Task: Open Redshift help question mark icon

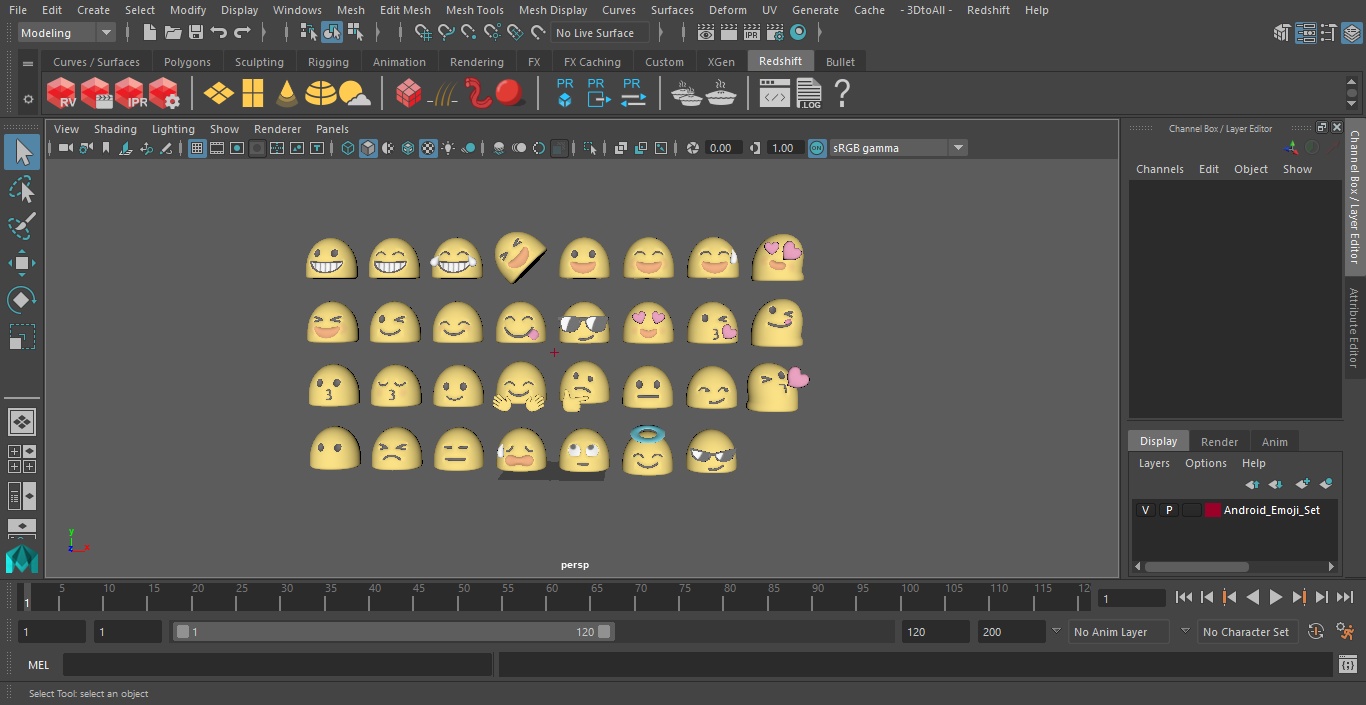Action: click(x=842, y=94)
